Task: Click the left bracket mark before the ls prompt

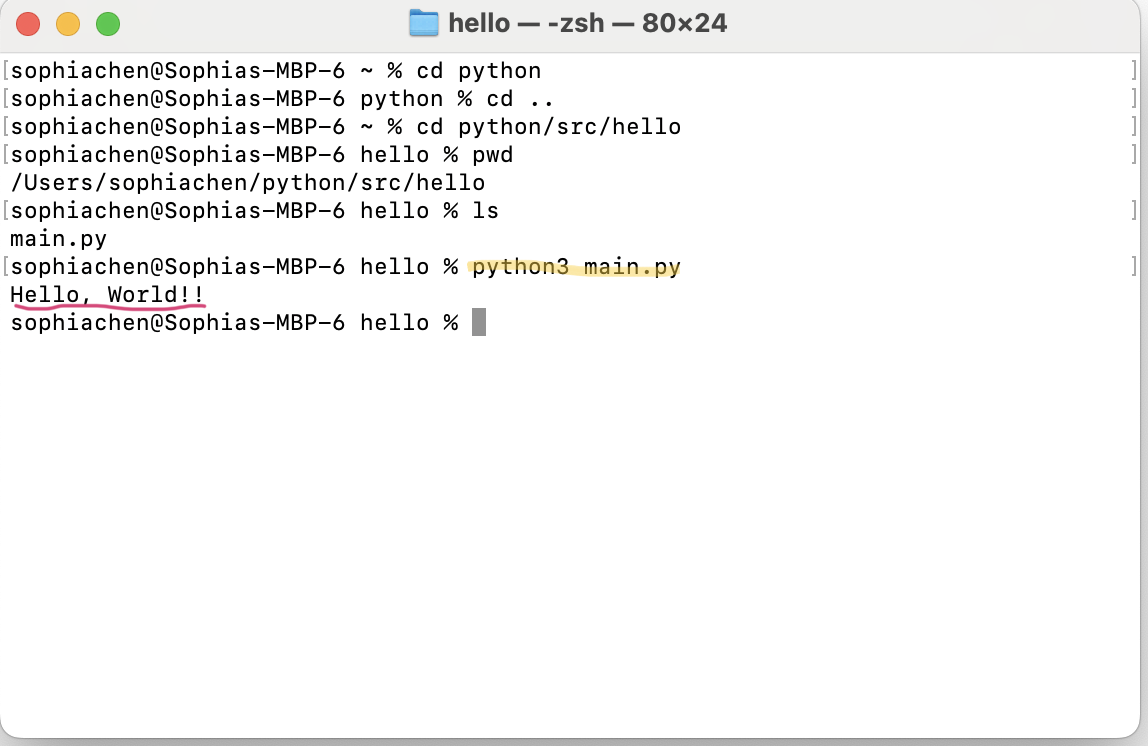Action: click(6, 211)
